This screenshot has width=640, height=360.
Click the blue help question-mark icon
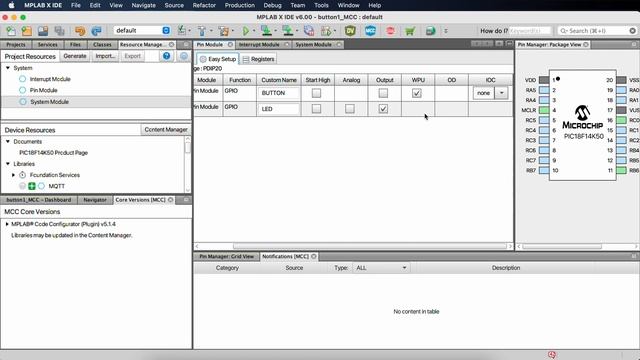tap(167, 56)
